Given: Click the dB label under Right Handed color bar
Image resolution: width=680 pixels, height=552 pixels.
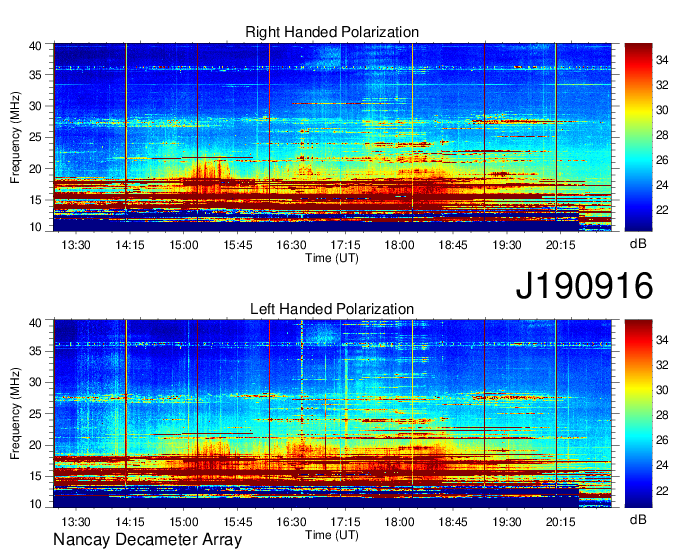Looking at the screenshot, I should pos(638,244).
